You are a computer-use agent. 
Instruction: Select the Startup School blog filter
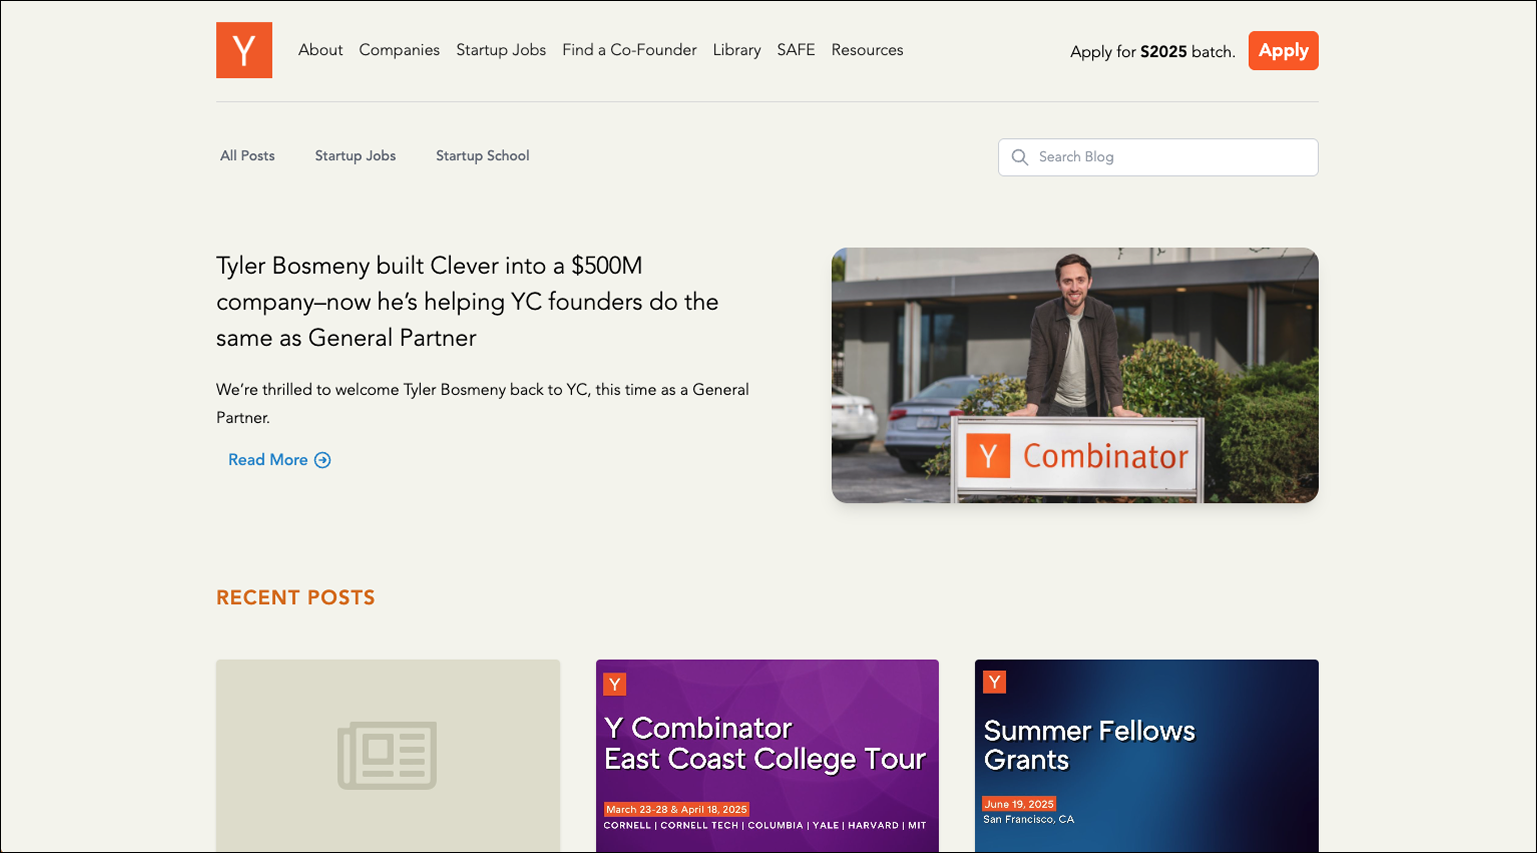point(482,156)
